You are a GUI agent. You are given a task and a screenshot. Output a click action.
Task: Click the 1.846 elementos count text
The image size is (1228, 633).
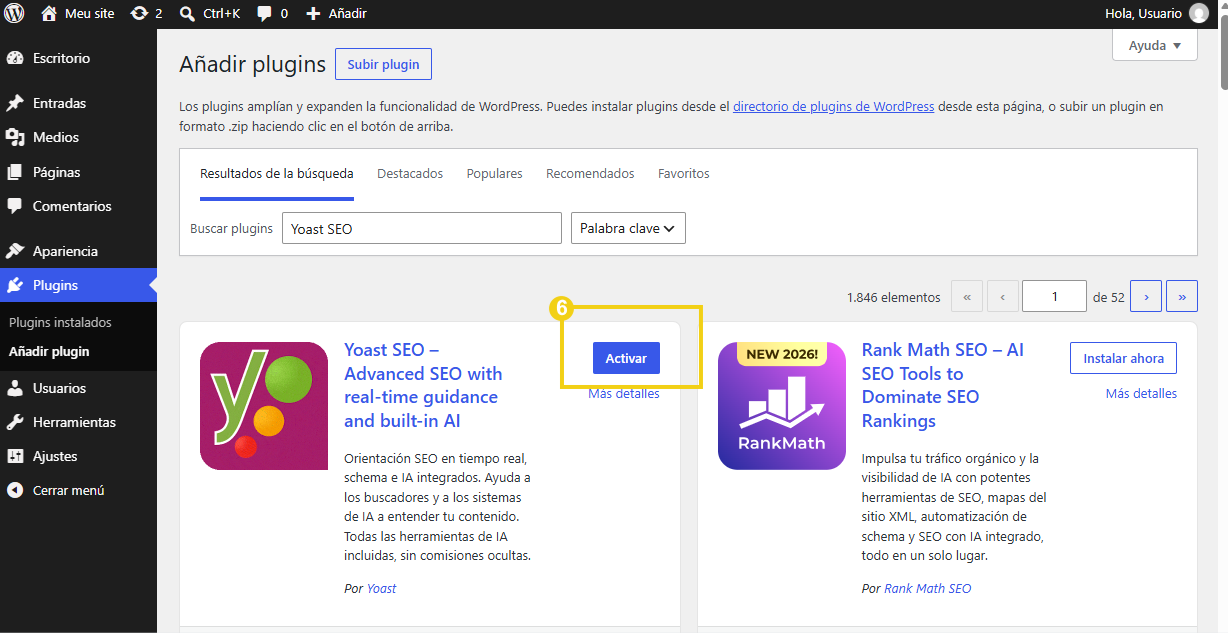pos(894,298)
